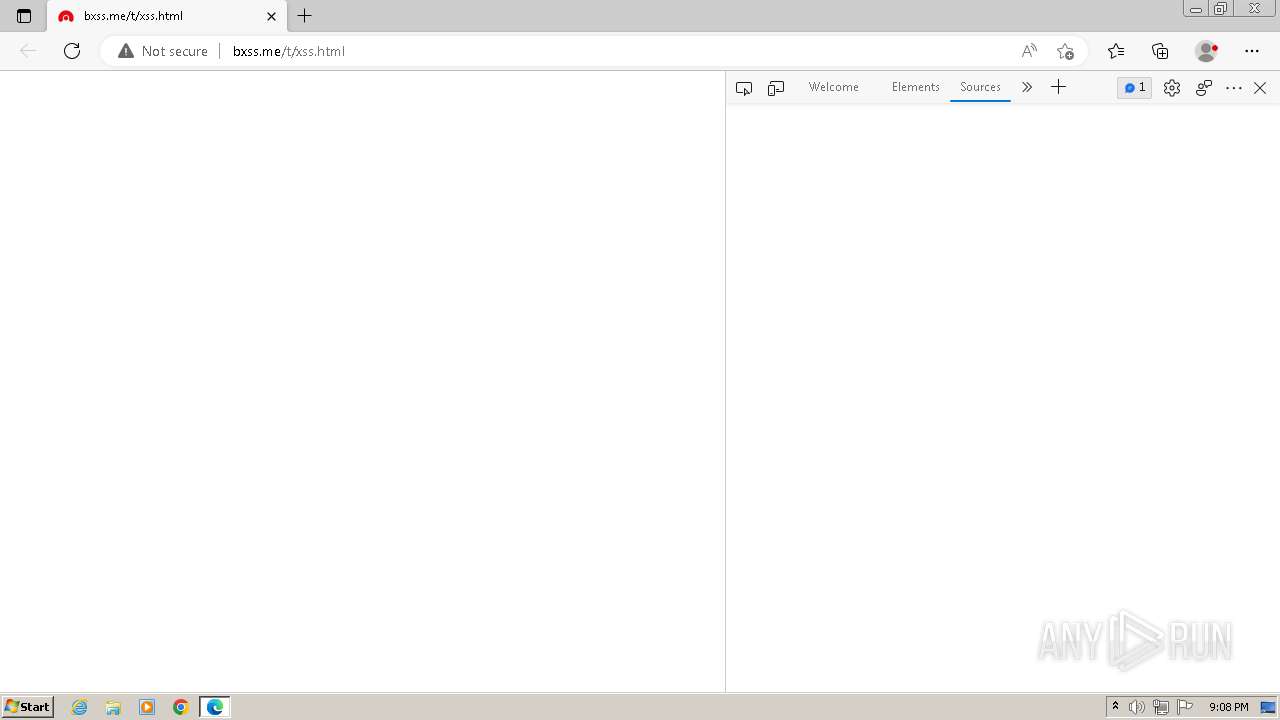Switch to the Sources DevTools tab
The width and height of the screenshot is (1280, 720).
point(980,87)
